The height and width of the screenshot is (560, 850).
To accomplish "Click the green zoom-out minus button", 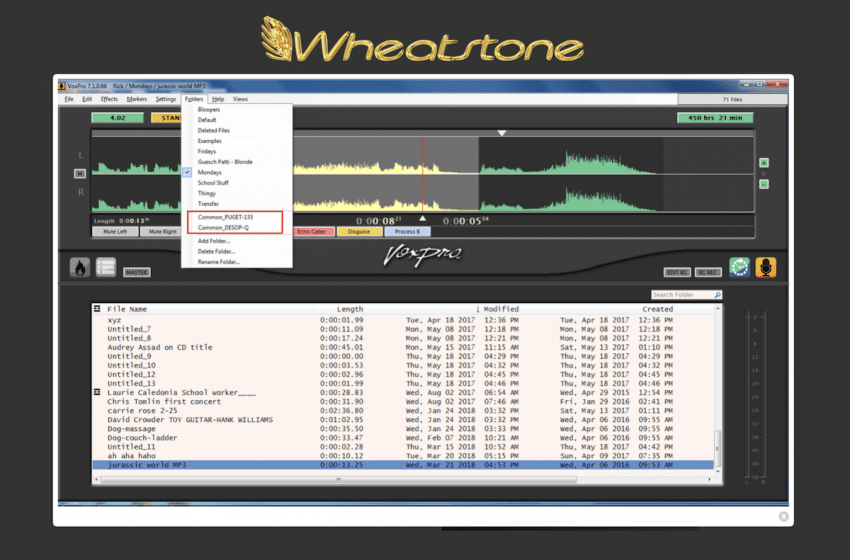I will 764,184.
